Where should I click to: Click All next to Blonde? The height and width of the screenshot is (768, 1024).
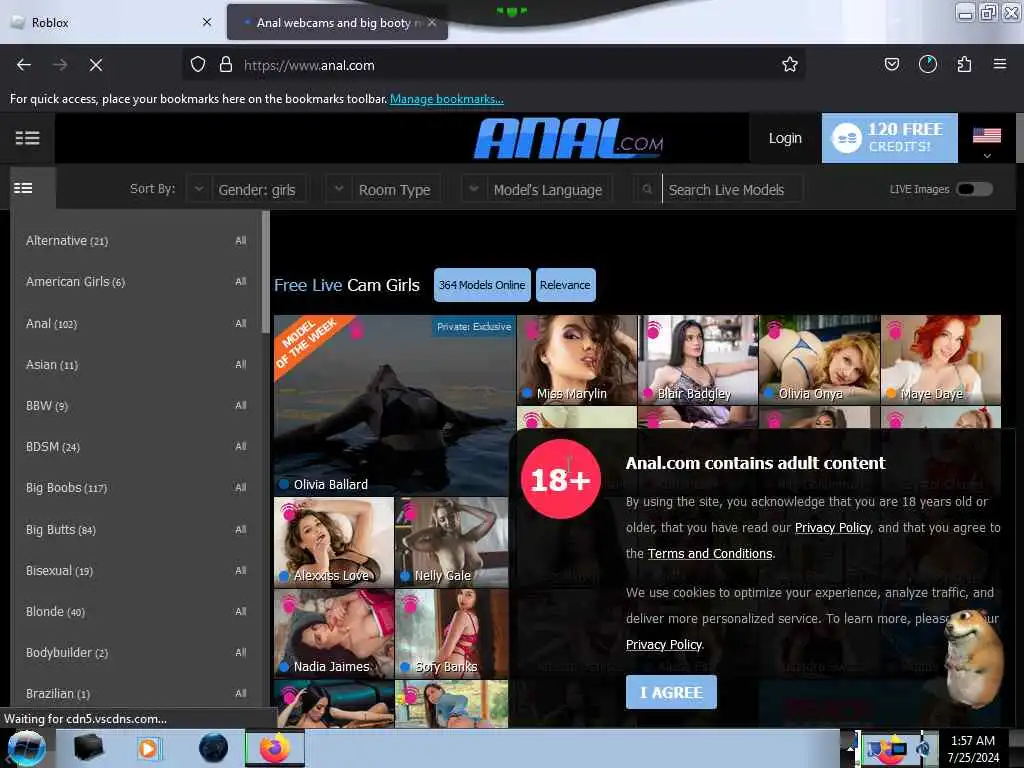tap(241, 611)
